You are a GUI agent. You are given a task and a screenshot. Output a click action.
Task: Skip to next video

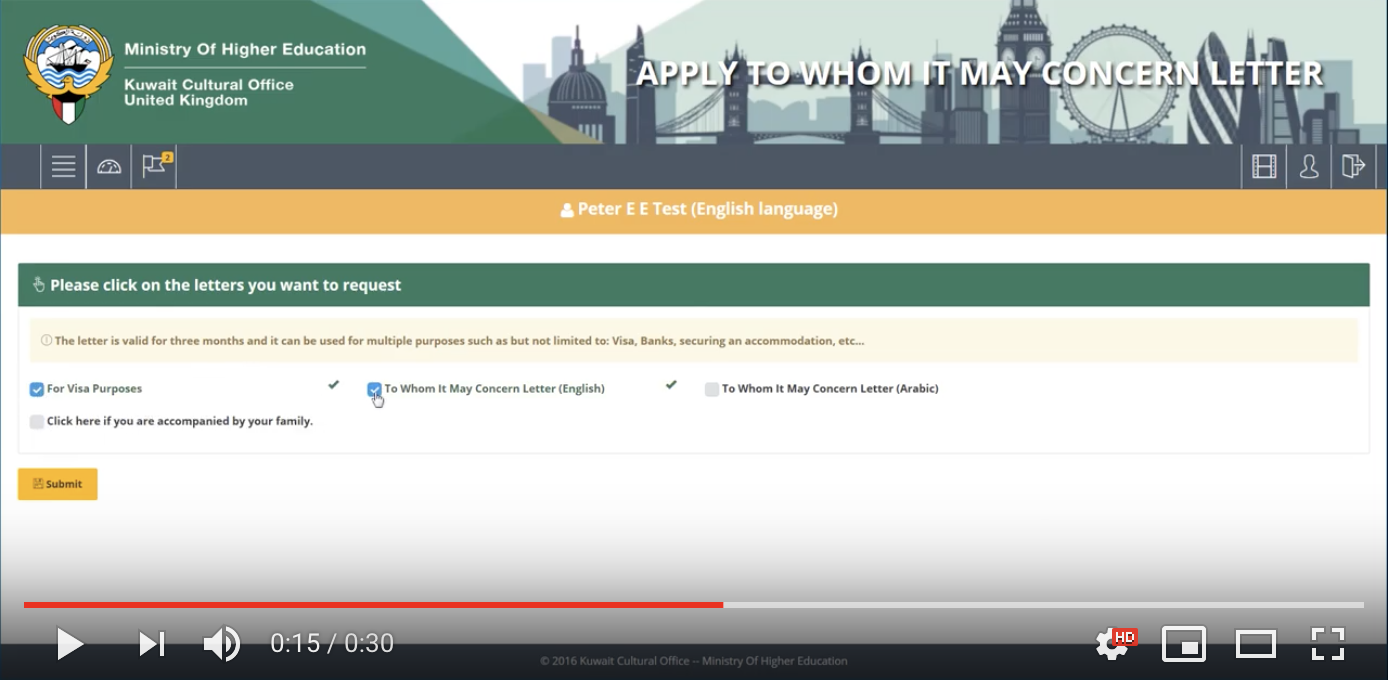152,643
